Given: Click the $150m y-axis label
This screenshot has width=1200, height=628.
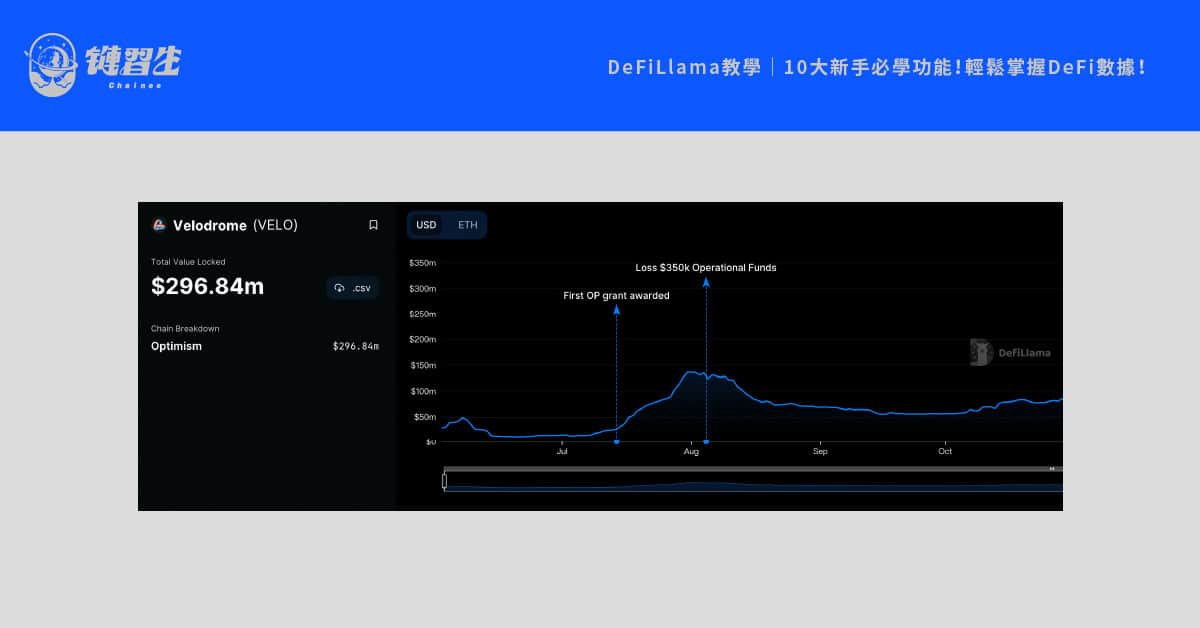Looking at the screenshot, I should (423, 365).
